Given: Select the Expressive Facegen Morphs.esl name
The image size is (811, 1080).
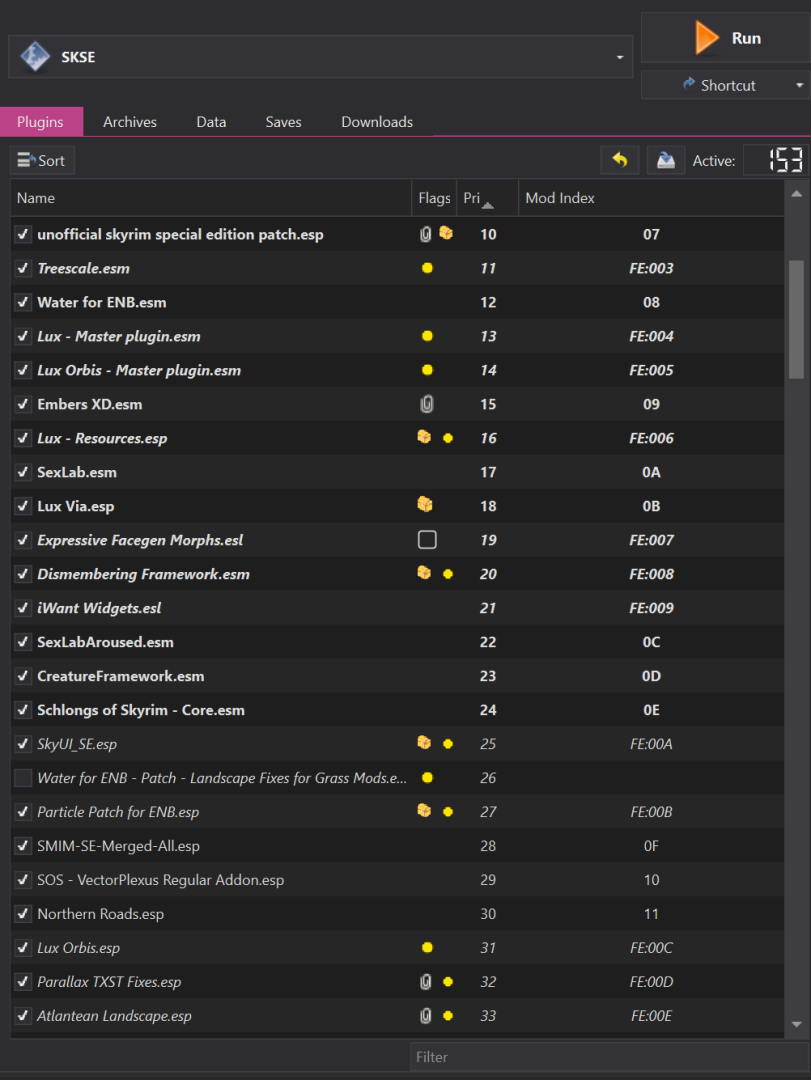Looking at the screenshot, I should pos(140,540).
